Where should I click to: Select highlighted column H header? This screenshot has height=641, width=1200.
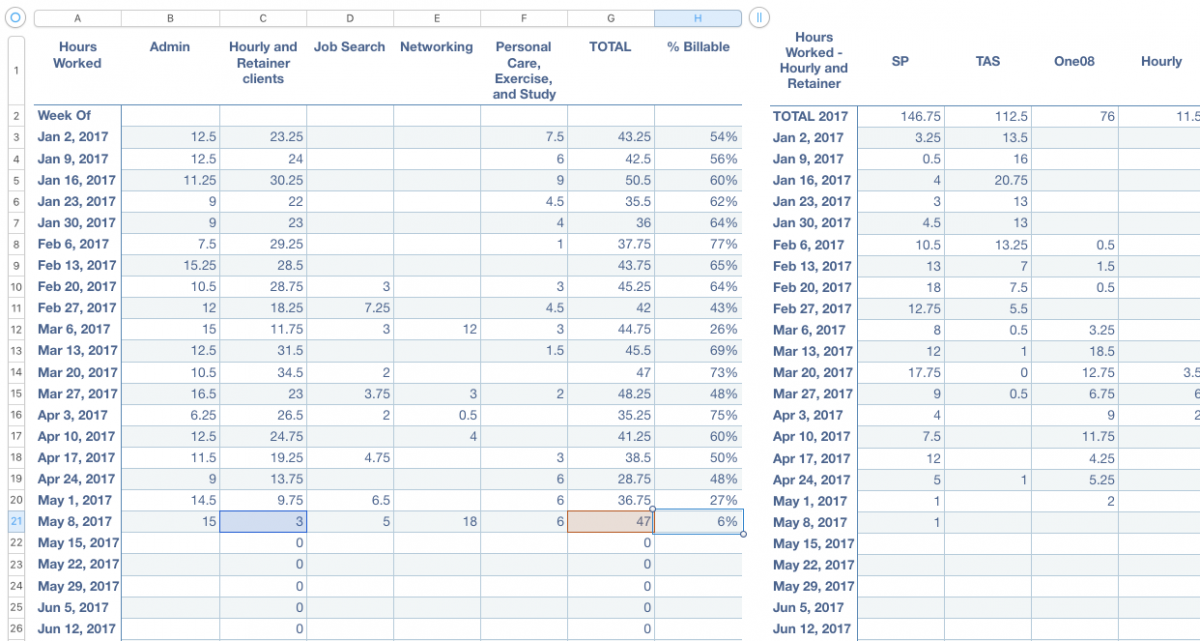(698, 18)
